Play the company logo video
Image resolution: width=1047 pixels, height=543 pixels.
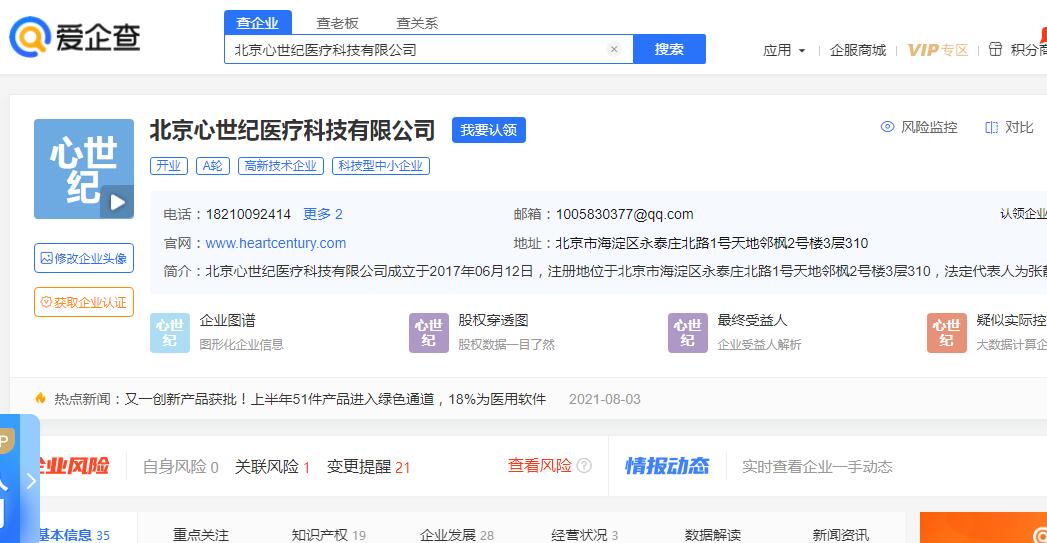click(x=118, y=202)
